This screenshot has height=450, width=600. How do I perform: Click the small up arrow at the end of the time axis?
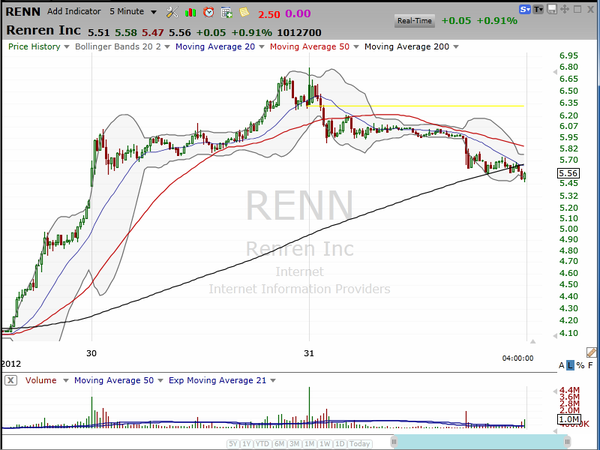pos(533,341)
